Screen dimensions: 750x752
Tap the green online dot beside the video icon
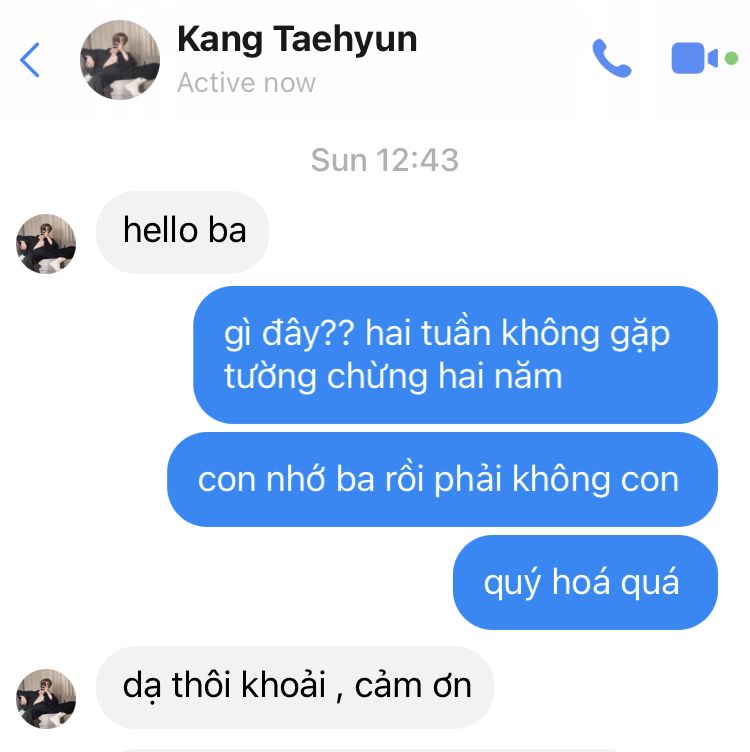(731, 58)
